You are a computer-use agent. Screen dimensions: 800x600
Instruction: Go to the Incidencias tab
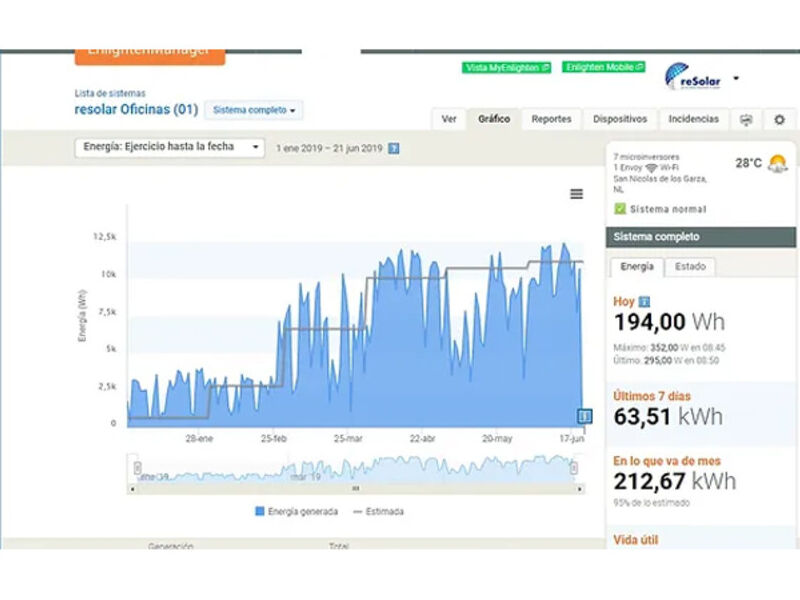[x=693, y=119]
